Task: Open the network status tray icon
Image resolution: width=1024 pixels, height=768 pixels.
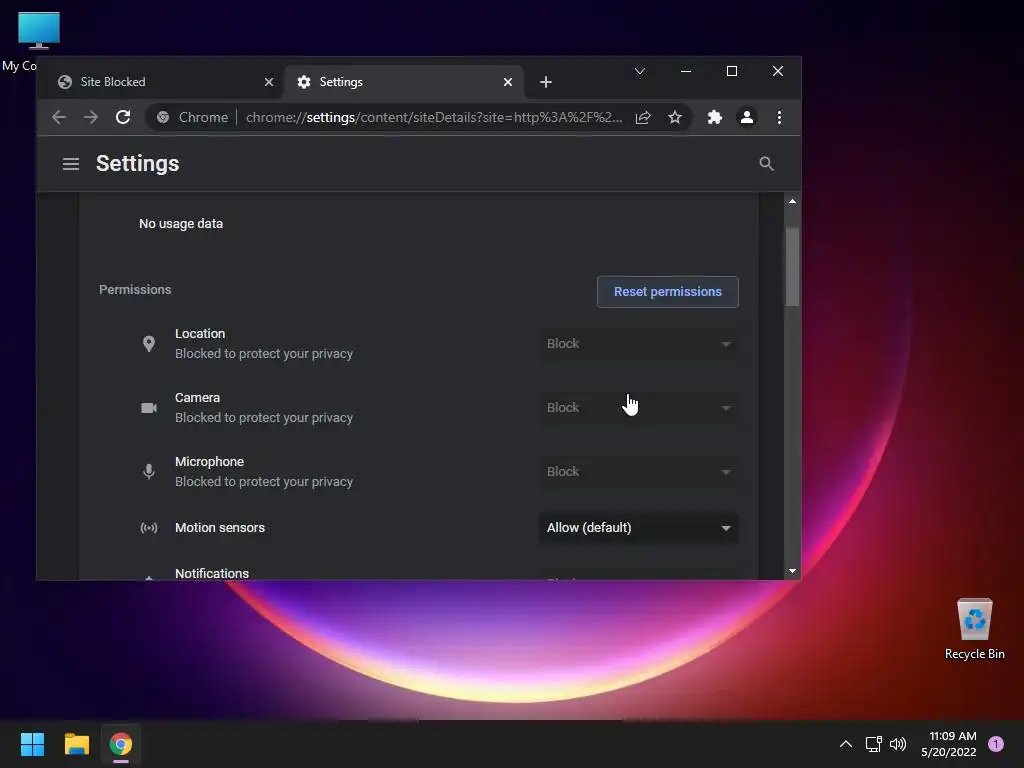Action: tap(873, 744)
